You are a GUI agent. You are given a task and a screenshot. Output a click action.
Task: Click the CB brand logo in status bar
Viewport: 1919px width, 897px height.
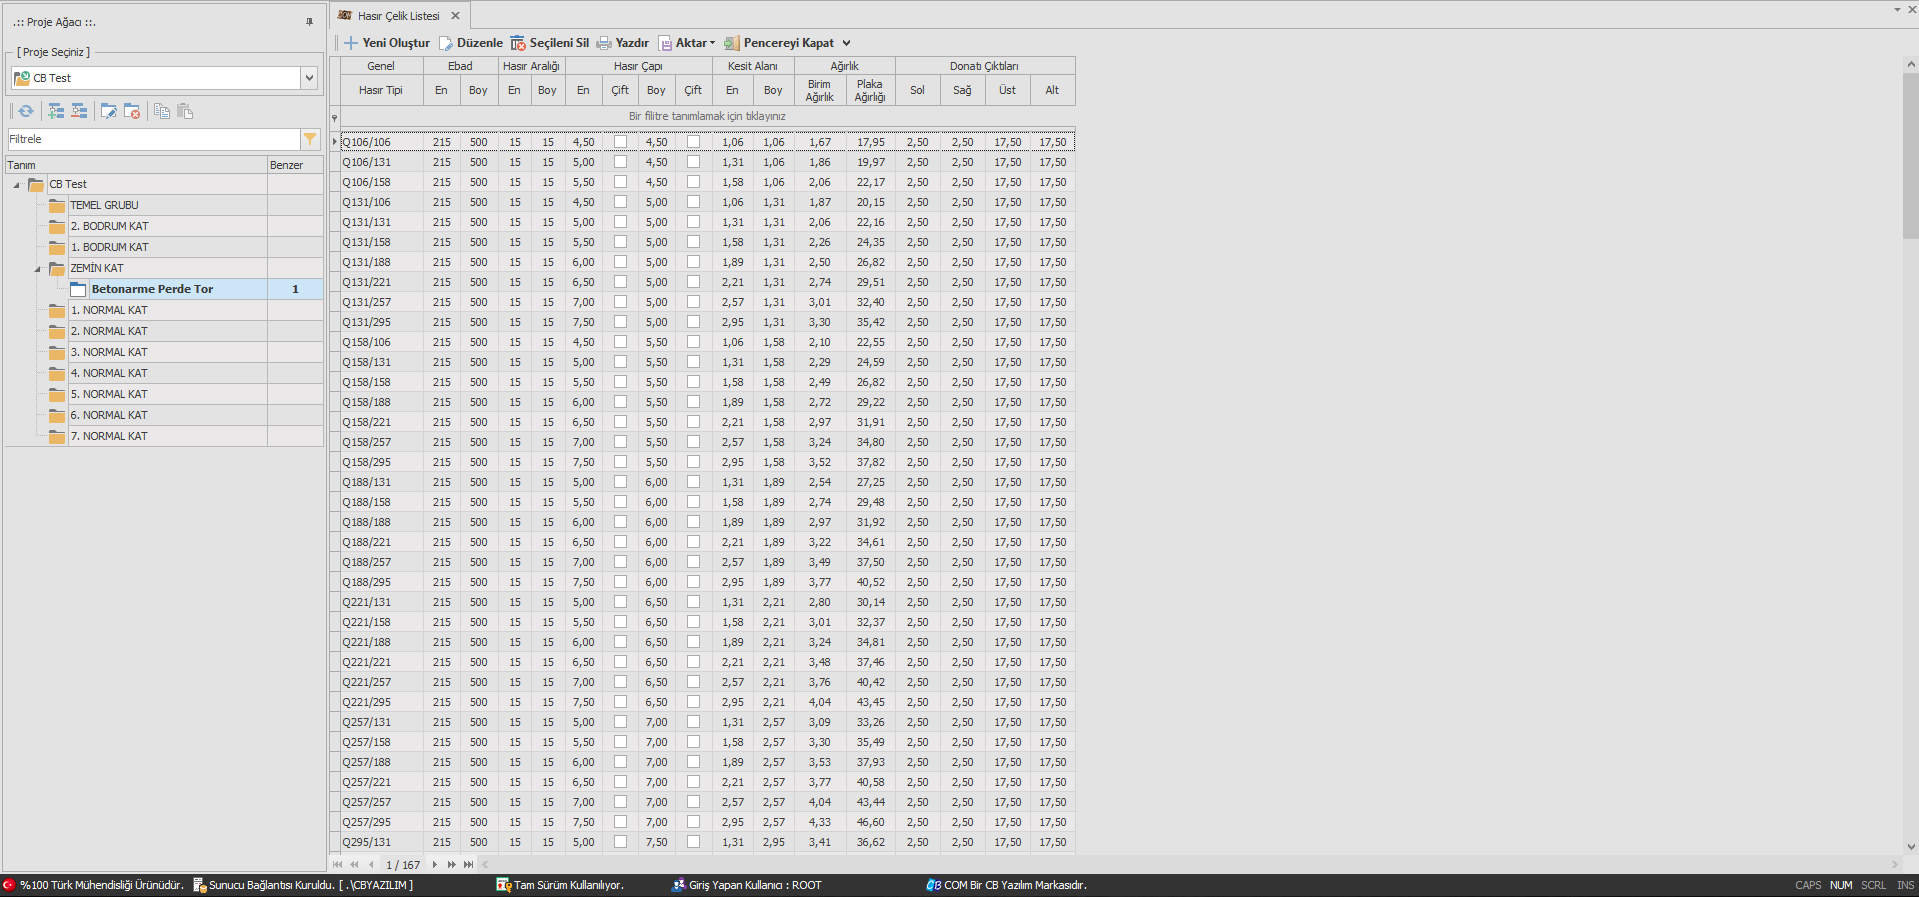pyautogui.click(x=934, y=885)
